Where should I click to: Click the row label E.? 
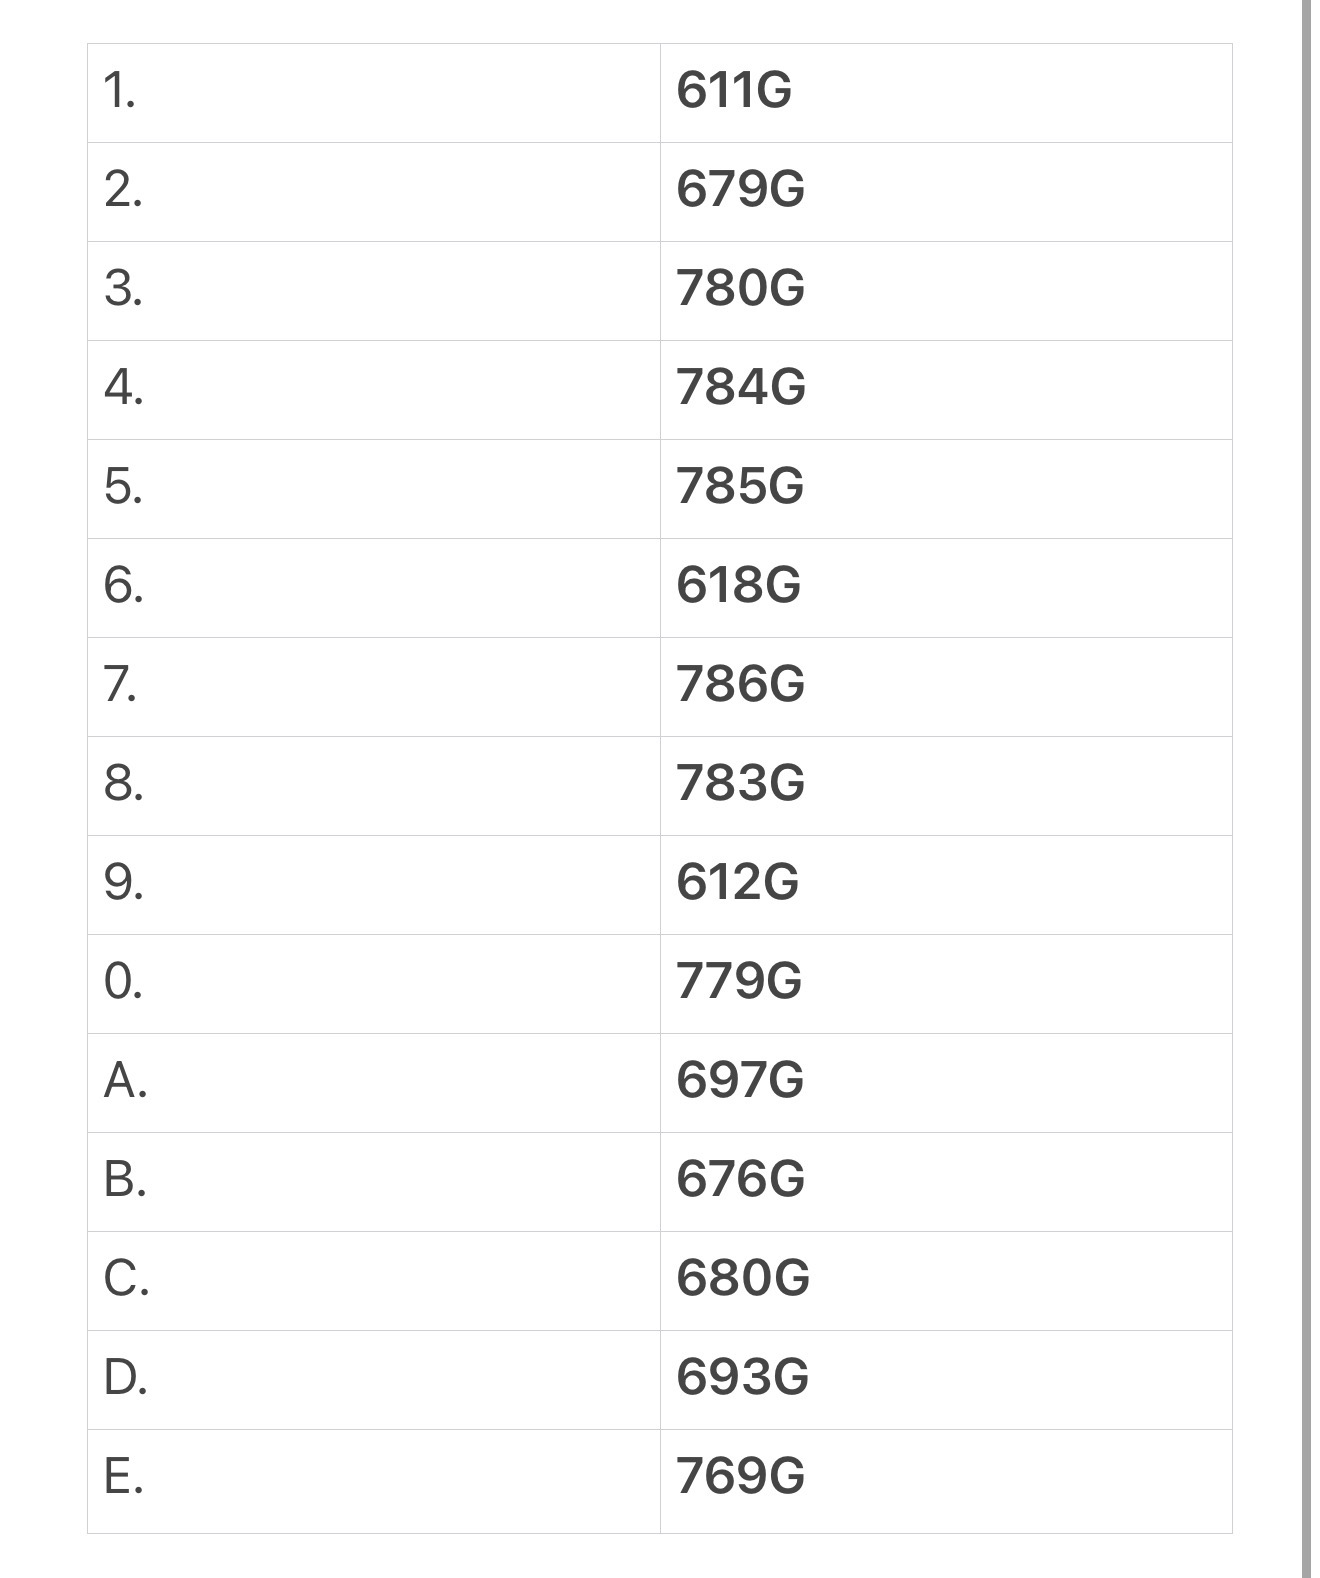click(123, 1476)
